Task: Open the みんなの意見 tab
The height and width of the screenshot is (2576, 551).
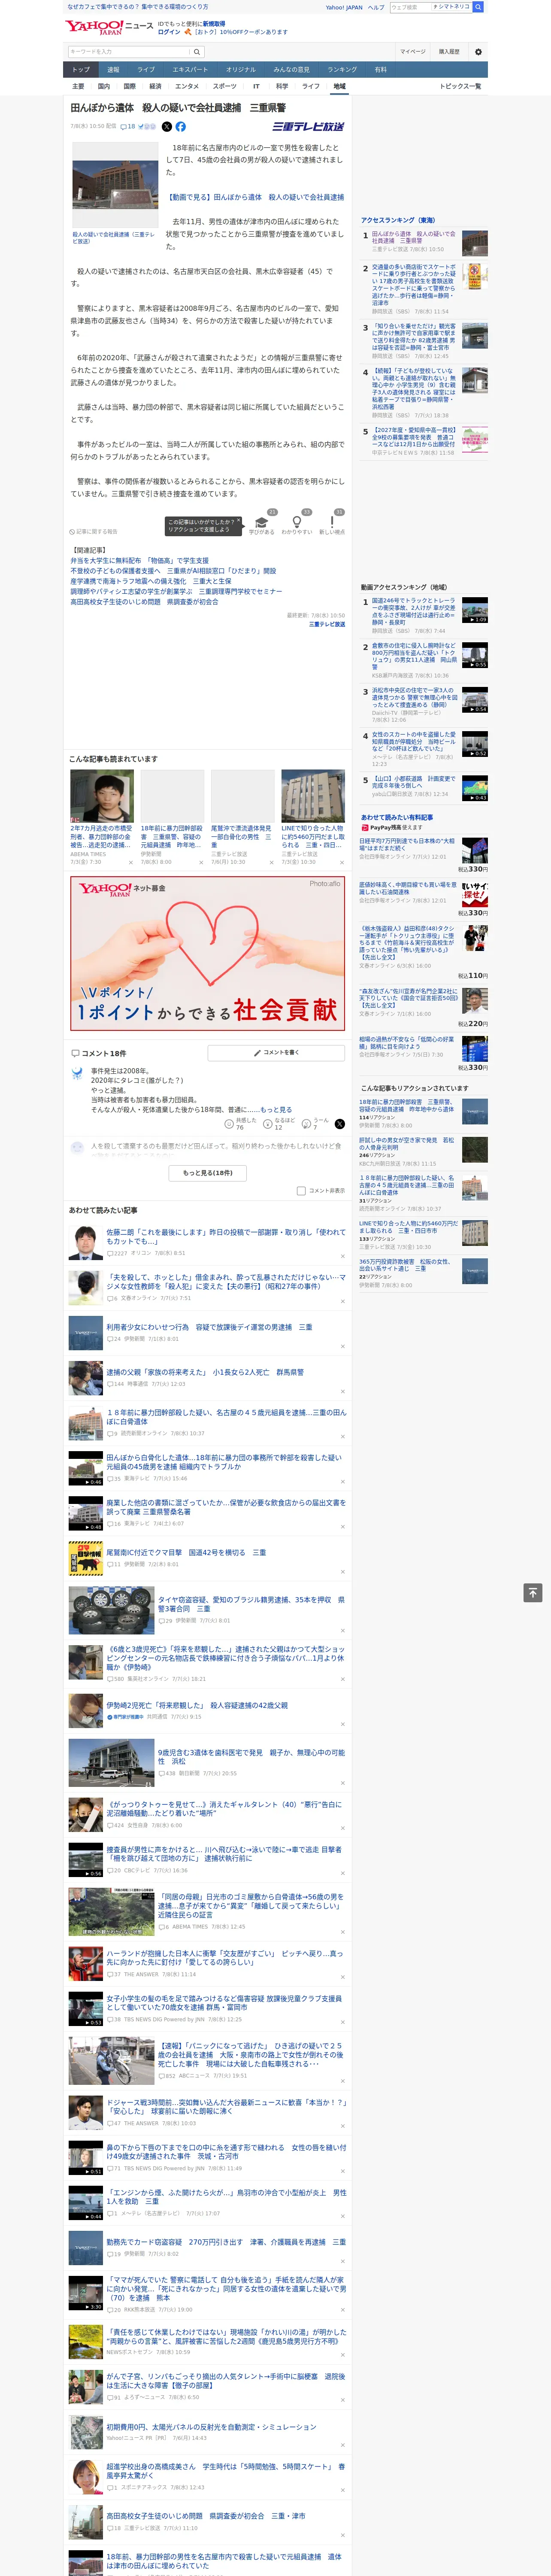Action: [x=292, y=70]
